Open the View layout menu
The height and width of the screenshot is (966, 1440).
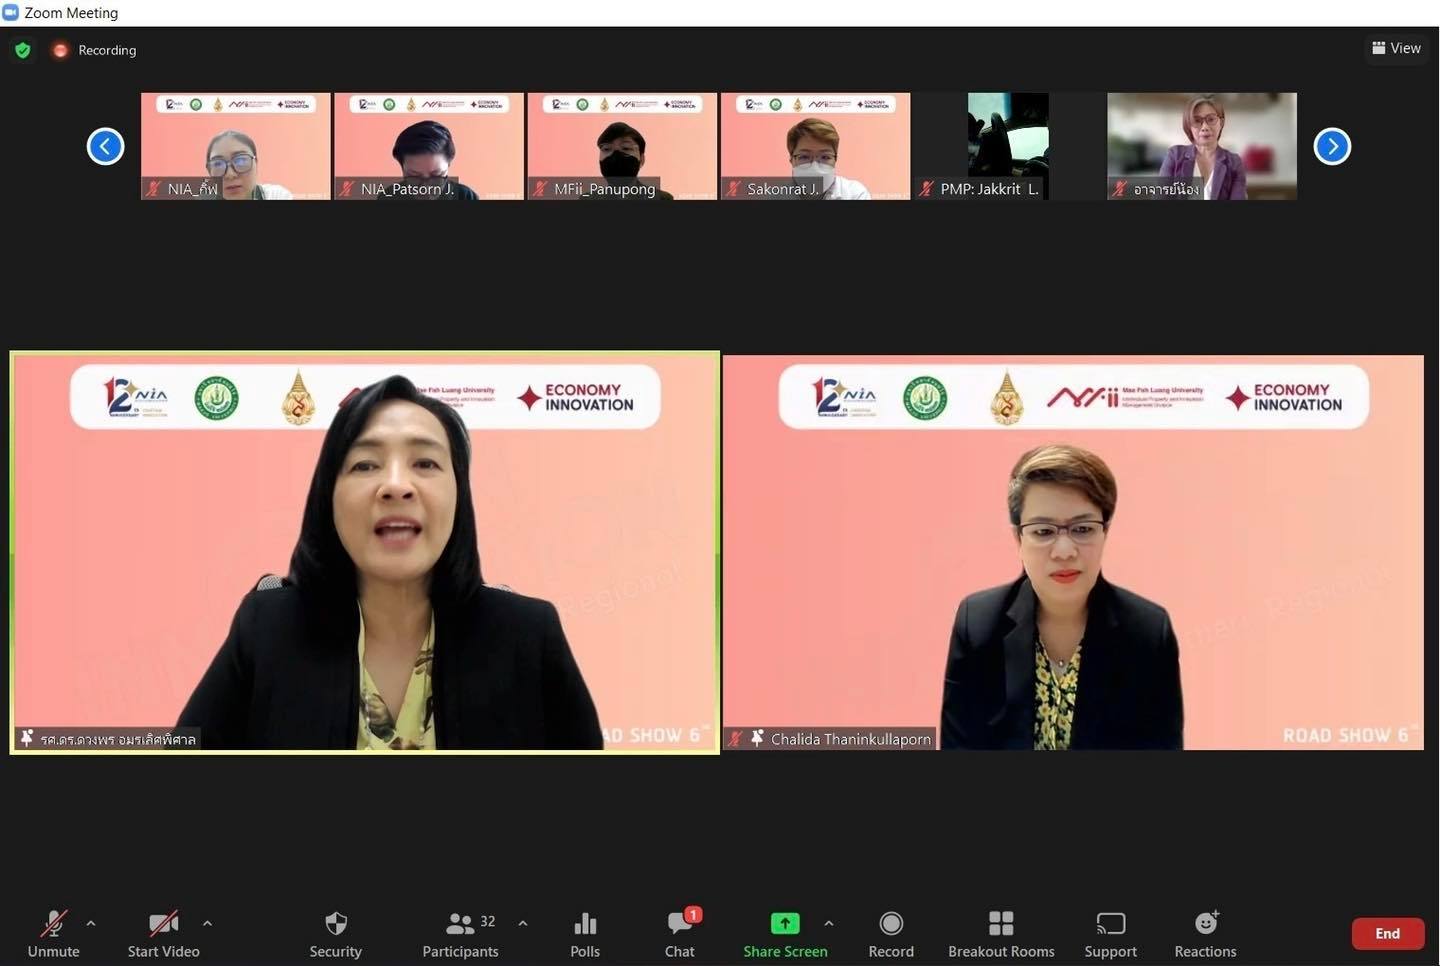coord(1397,48)
